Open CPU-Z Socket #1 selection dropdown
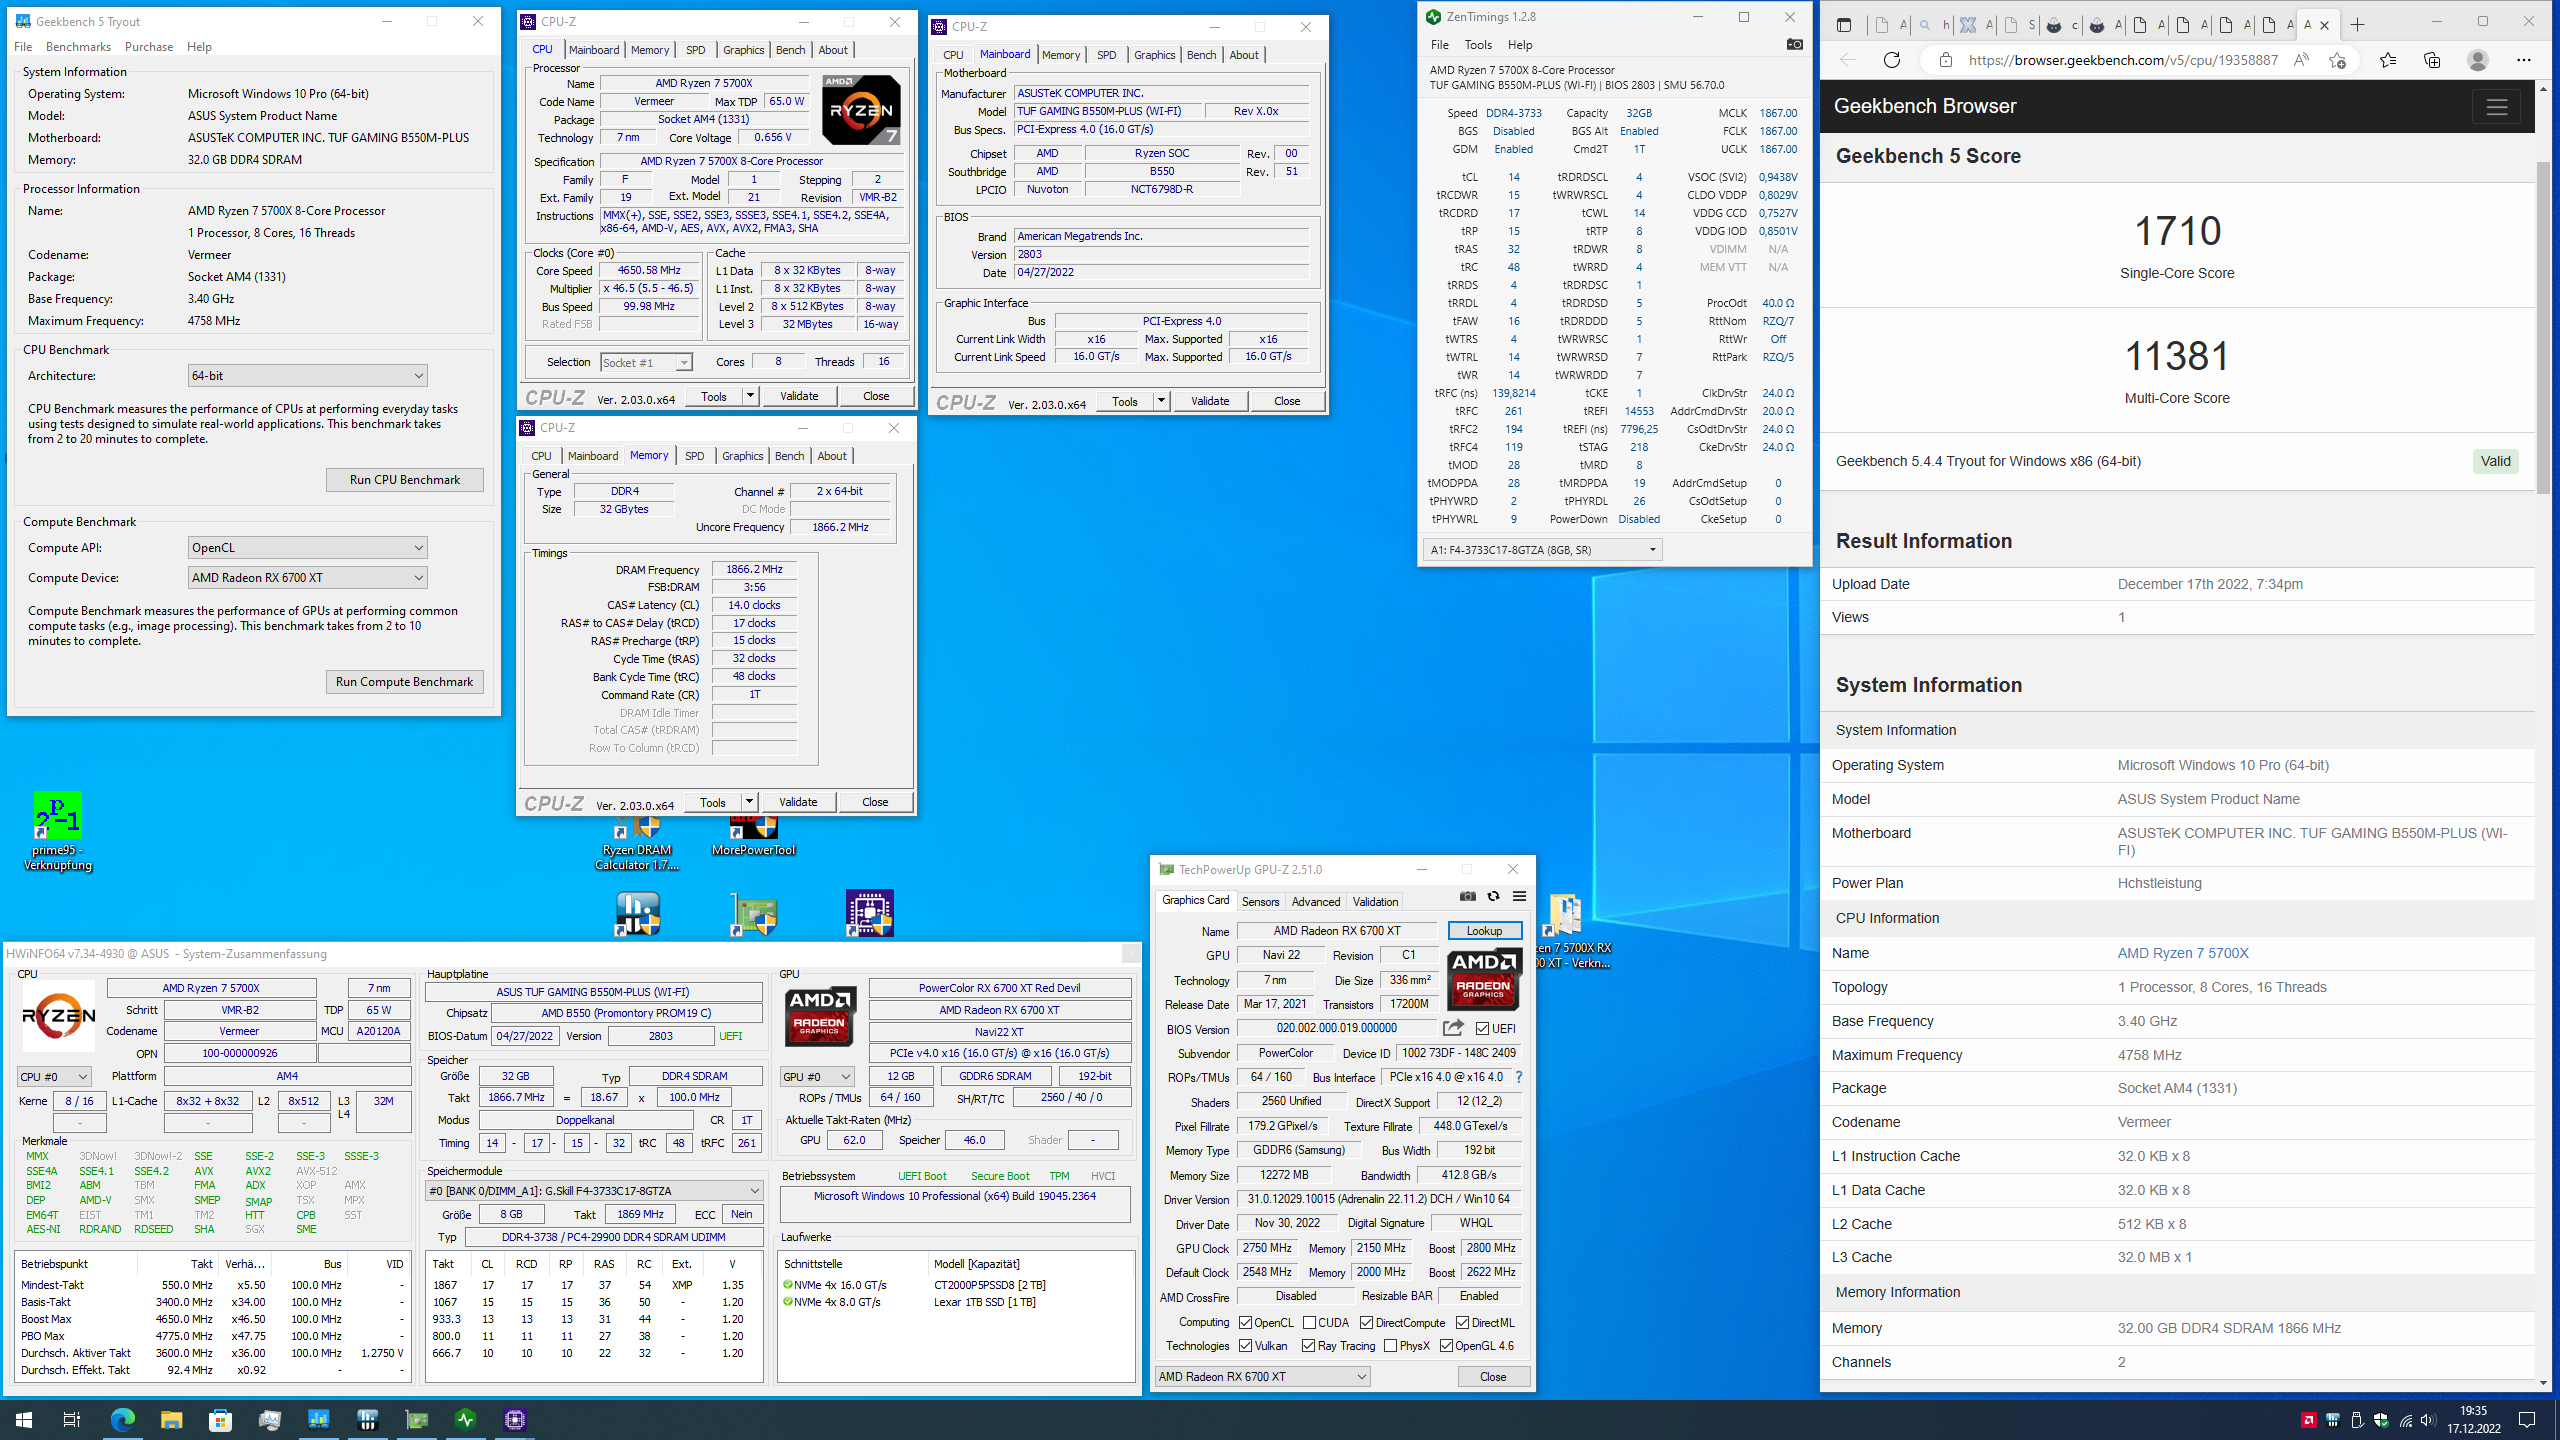2560x1440 pixels. pyautogui.click(x=645, y=362)
